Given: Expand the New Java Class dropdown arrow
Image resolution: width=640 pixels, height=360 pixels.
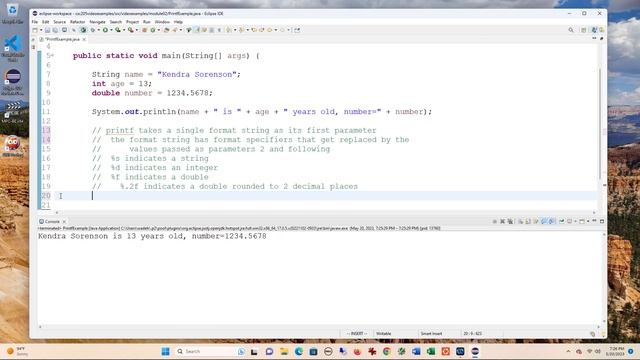Looking at the screenshot, I should click(x=159, y=30).
